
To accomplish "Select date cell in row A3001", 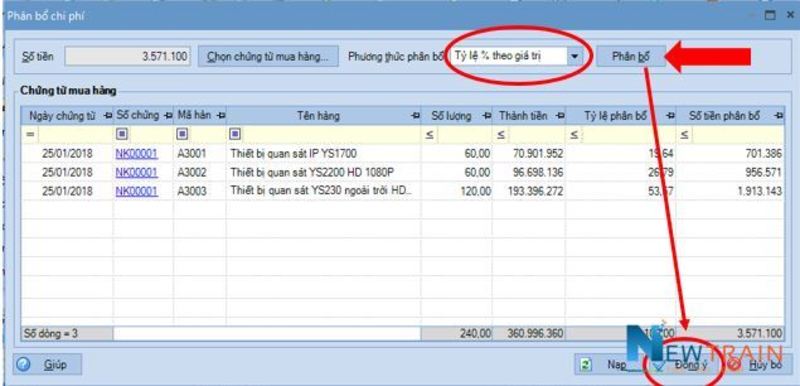I will point(67,153).
